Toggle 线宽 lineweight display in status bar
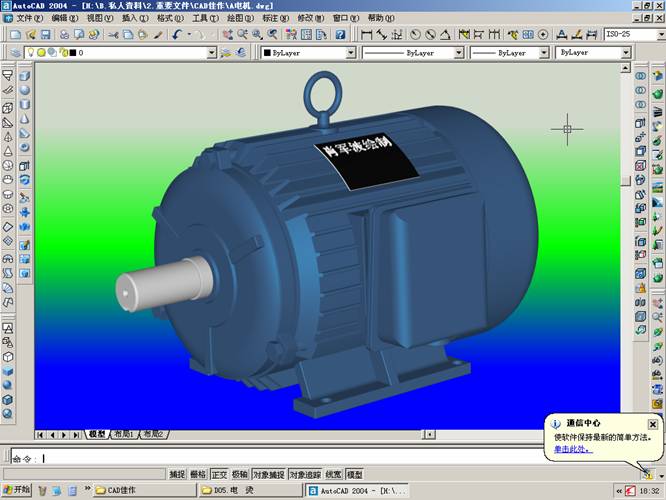The image size is (666, 500). pos(333,475)
